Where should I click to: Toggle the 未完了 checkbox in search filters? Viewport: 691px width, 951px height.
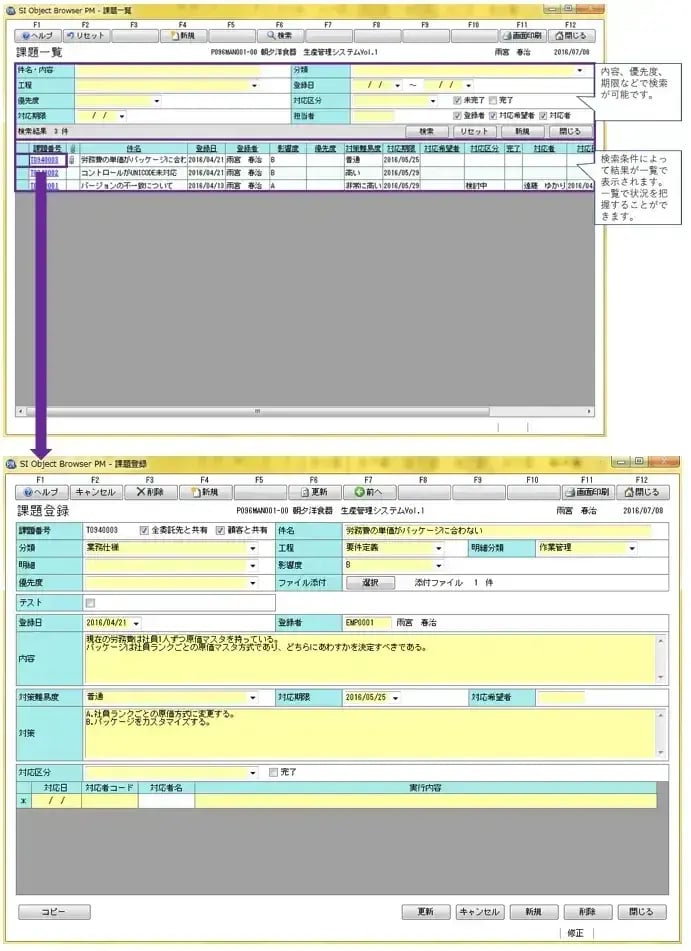457,101
